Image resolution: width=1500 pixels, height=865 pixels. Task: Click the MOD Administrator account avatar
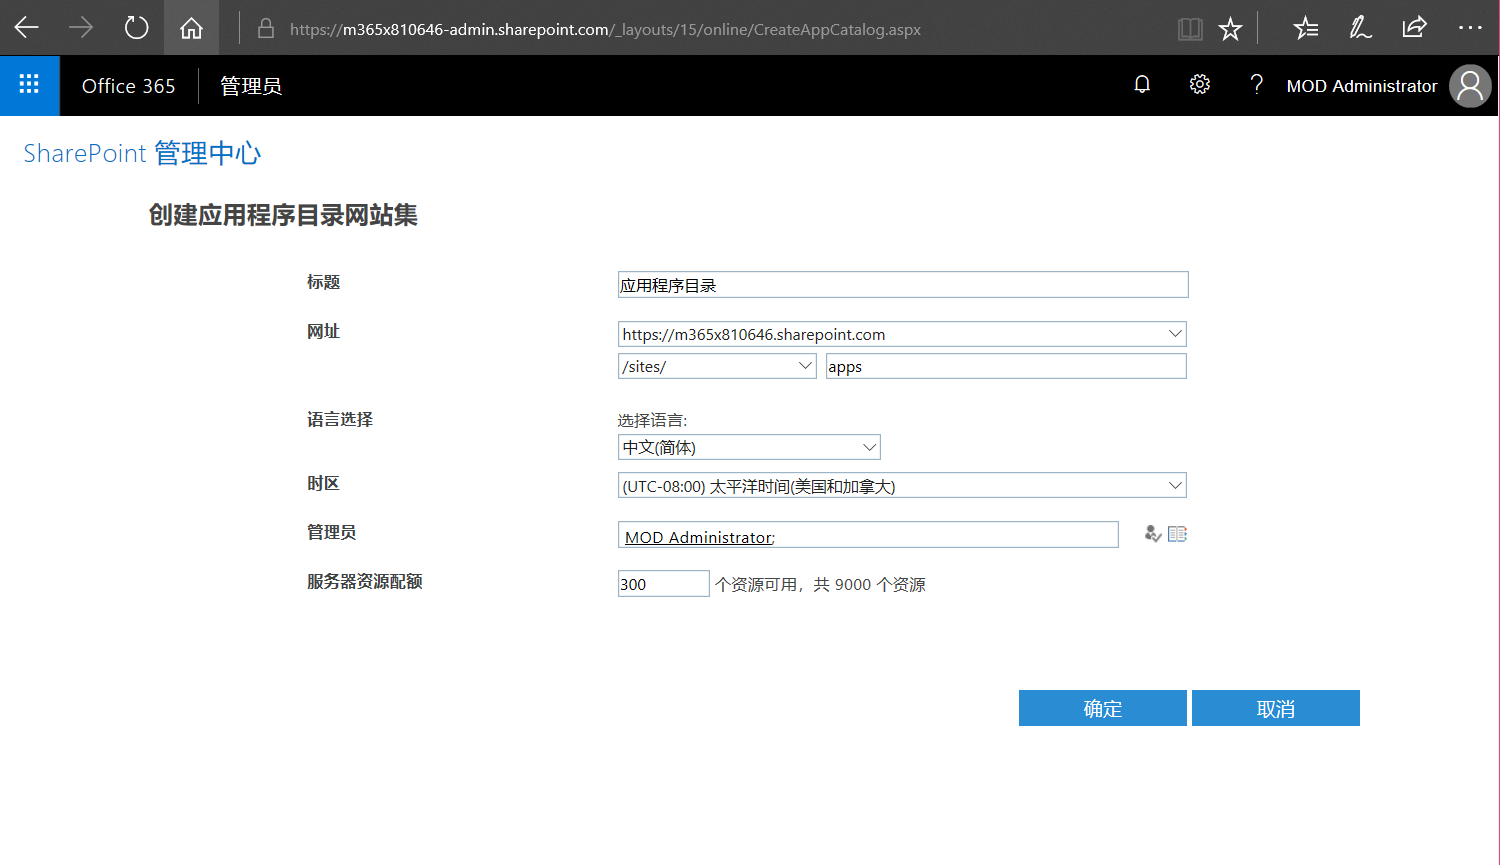pyautogui.click(x=1469, y=86)
